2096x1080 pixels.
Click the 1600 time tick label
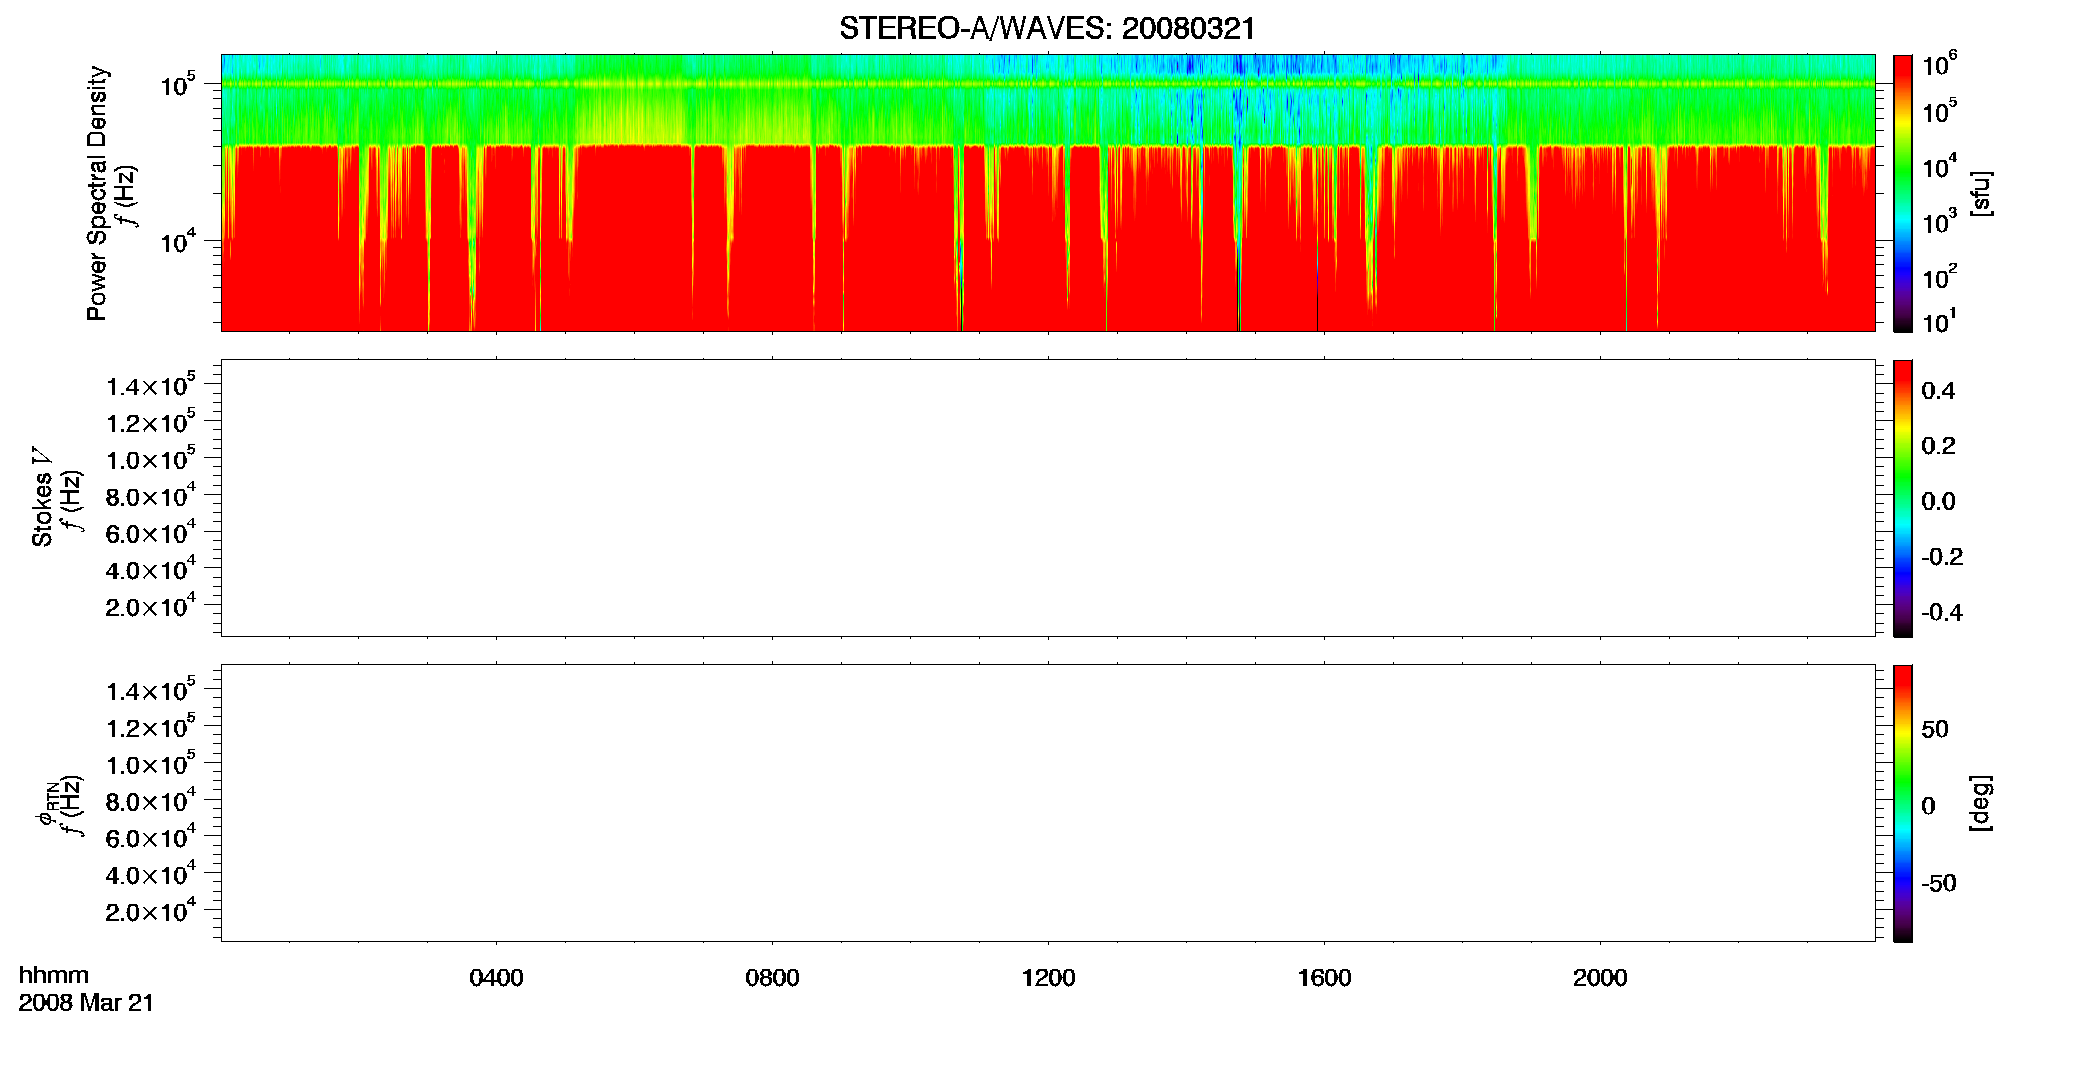tap(1324, 978)
